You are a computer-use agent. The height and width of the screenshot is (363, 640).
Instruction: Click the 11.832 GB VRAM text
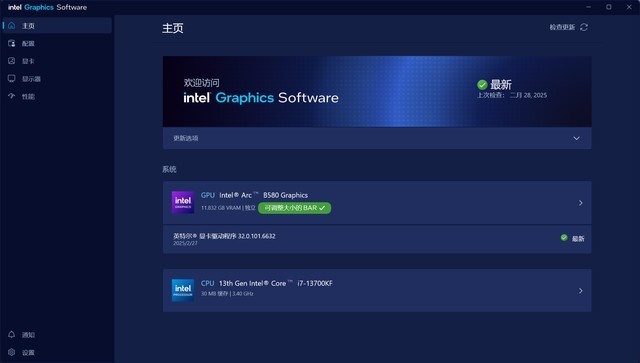tap(221, 208)
